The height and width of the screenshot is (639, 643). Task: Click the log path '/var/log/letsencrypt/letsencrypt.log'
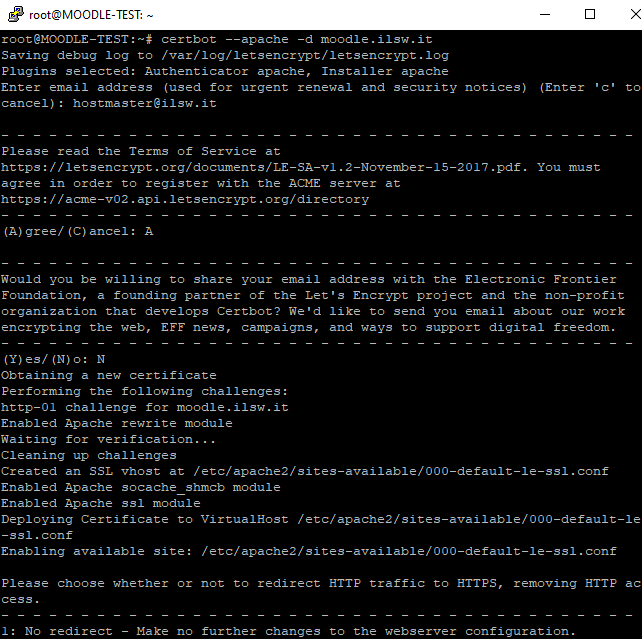pyautogui.click(x=305, y=55)
